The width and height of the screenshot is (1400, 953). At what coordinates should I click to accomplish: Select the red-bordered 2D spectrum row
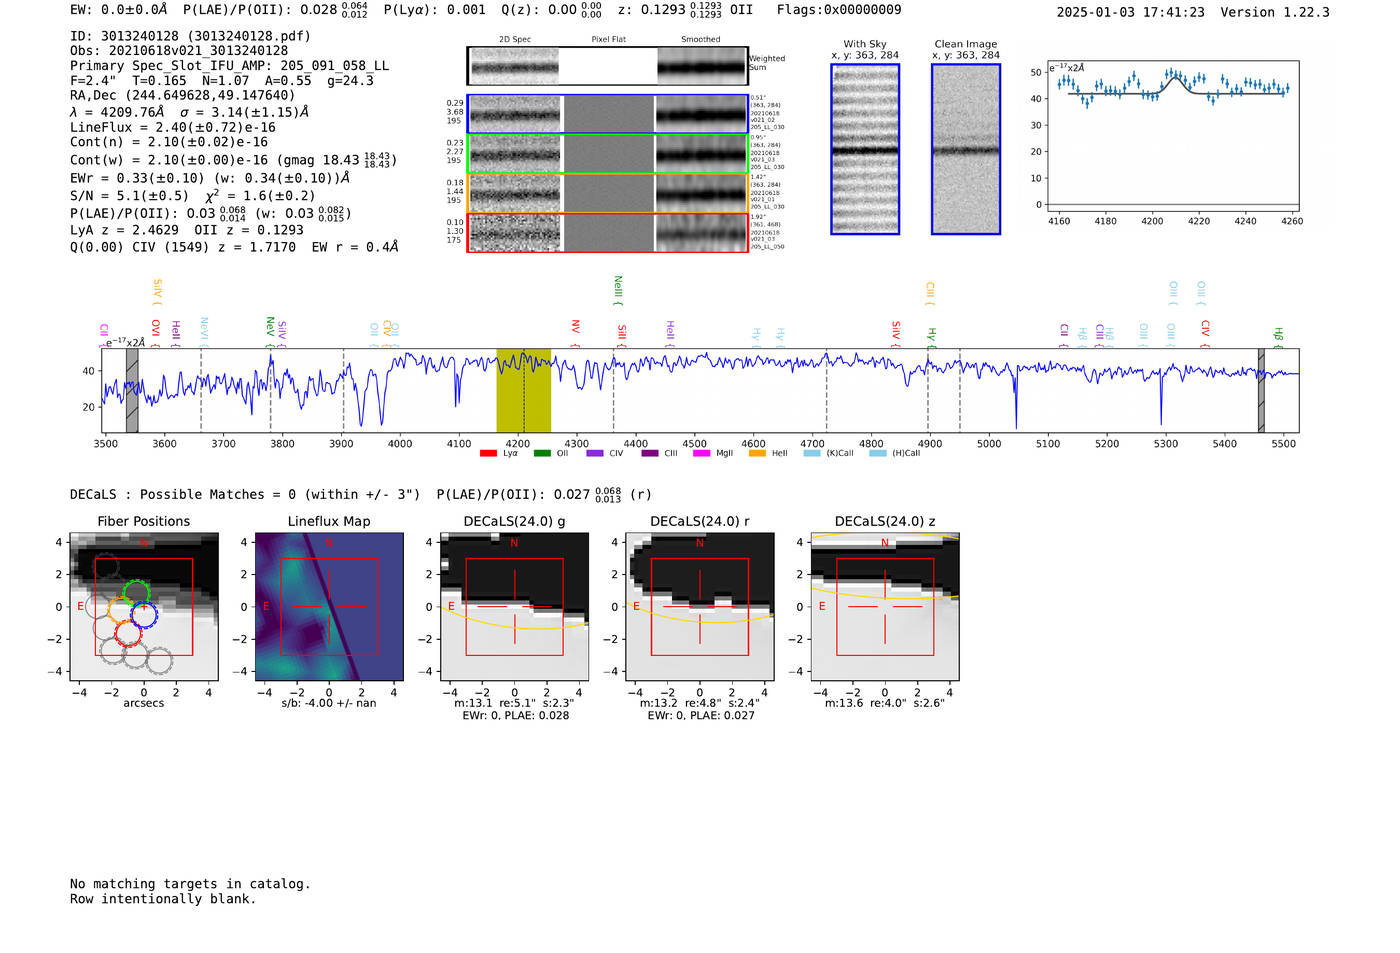coord(608,233)
